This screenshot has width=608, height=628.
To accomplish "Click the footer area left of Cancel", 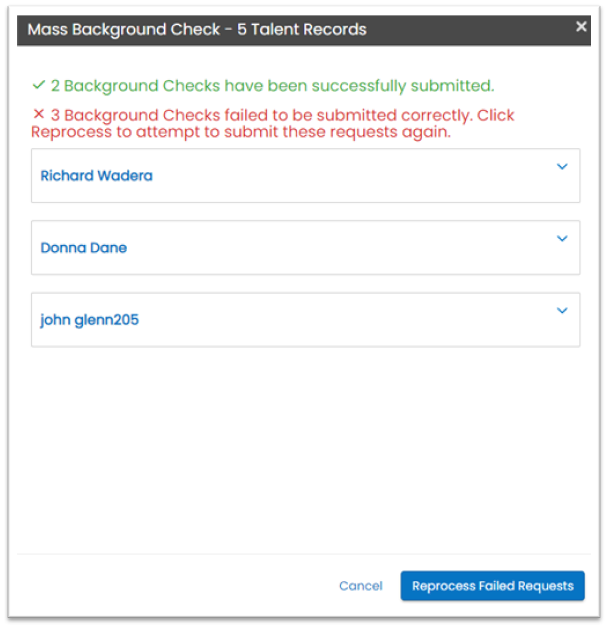I will [x=170, y=586].
